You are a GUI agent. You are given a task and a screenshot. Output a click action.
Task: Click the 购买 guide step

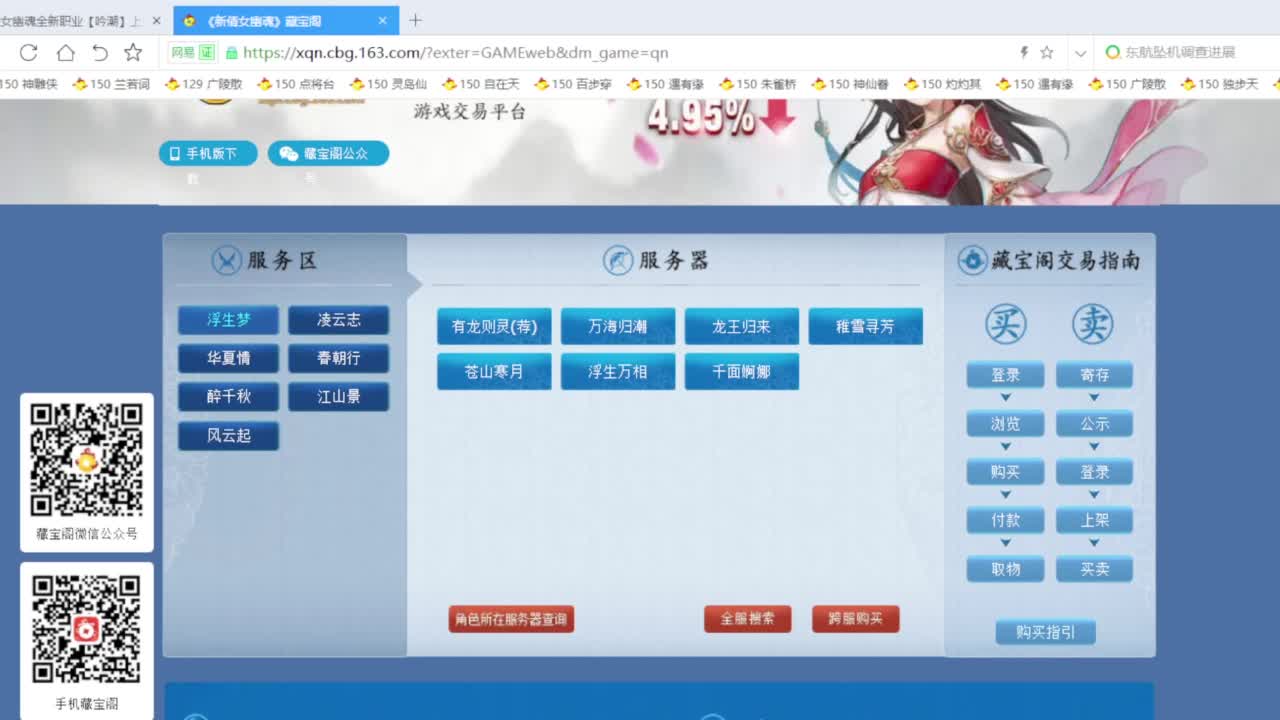point(1006,472)
